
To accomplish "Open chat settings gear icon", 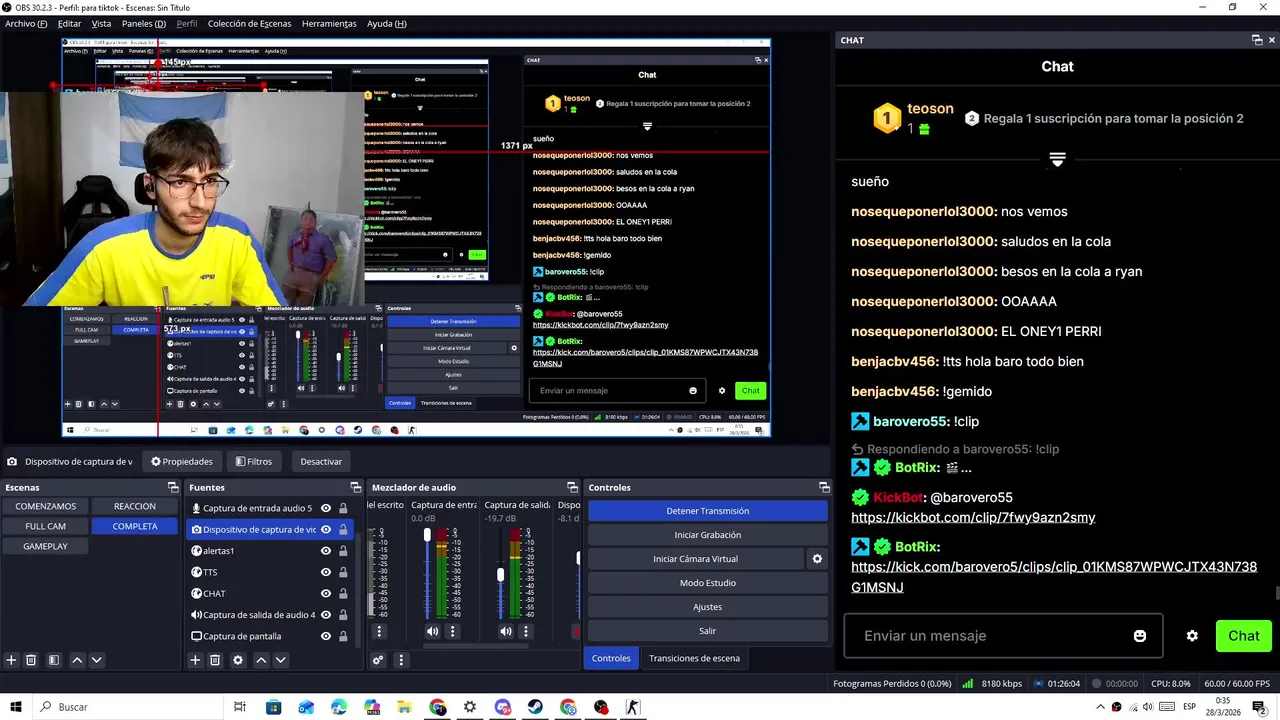I will tap(1192, 636).
